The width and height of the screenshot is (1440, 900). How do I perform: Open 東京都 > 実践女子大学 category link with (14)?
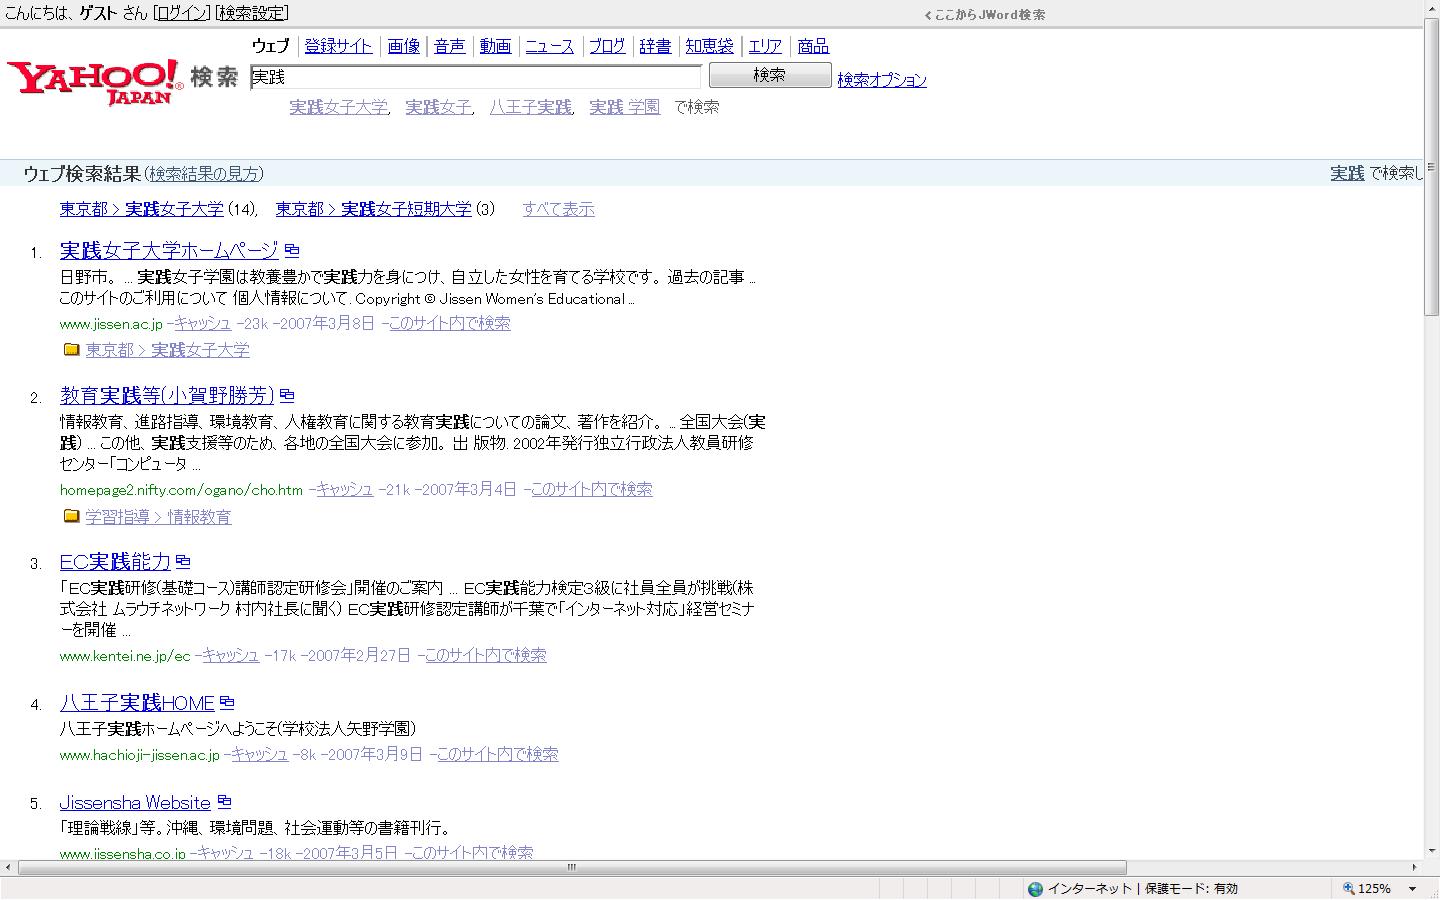(x=141, y=209)
